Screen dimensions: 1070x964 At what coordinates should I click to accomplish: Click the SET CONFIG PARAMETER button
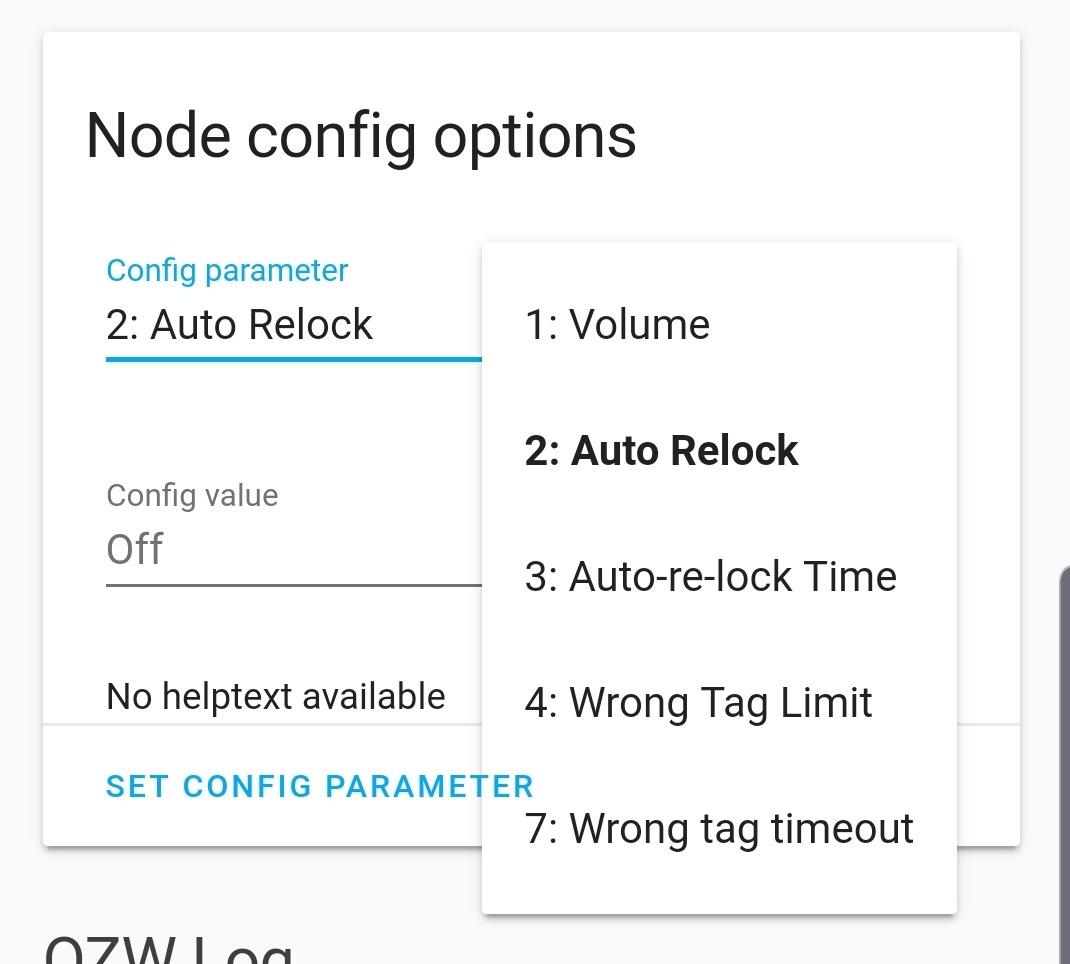pyautogui.click(x=320, y=786)
